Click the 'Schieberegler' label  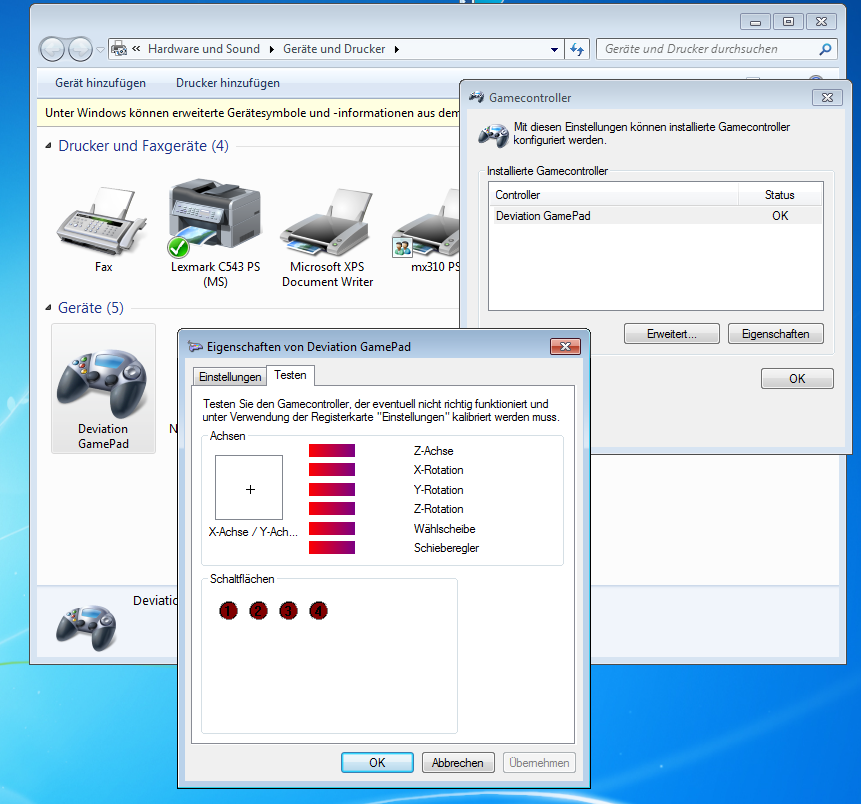click(x=446, y=548)
